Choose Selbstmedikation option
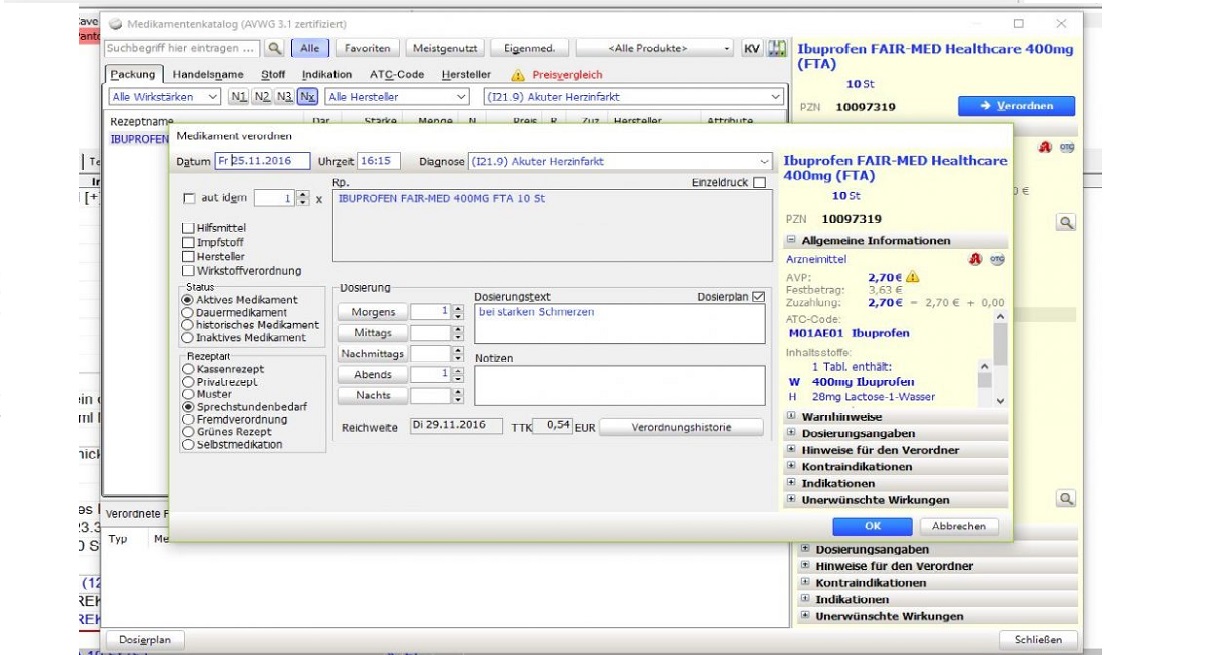1214x655 pixels. pos(187,445)
